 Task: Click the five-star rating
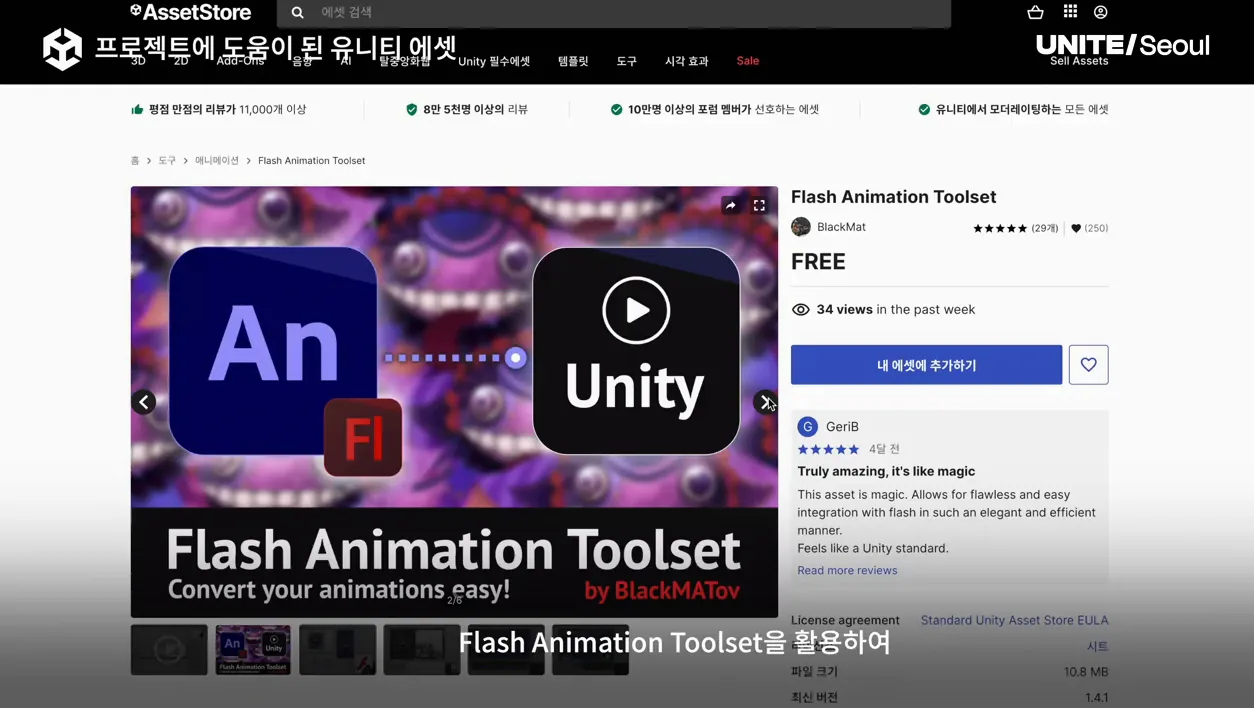coord(1000,228)
